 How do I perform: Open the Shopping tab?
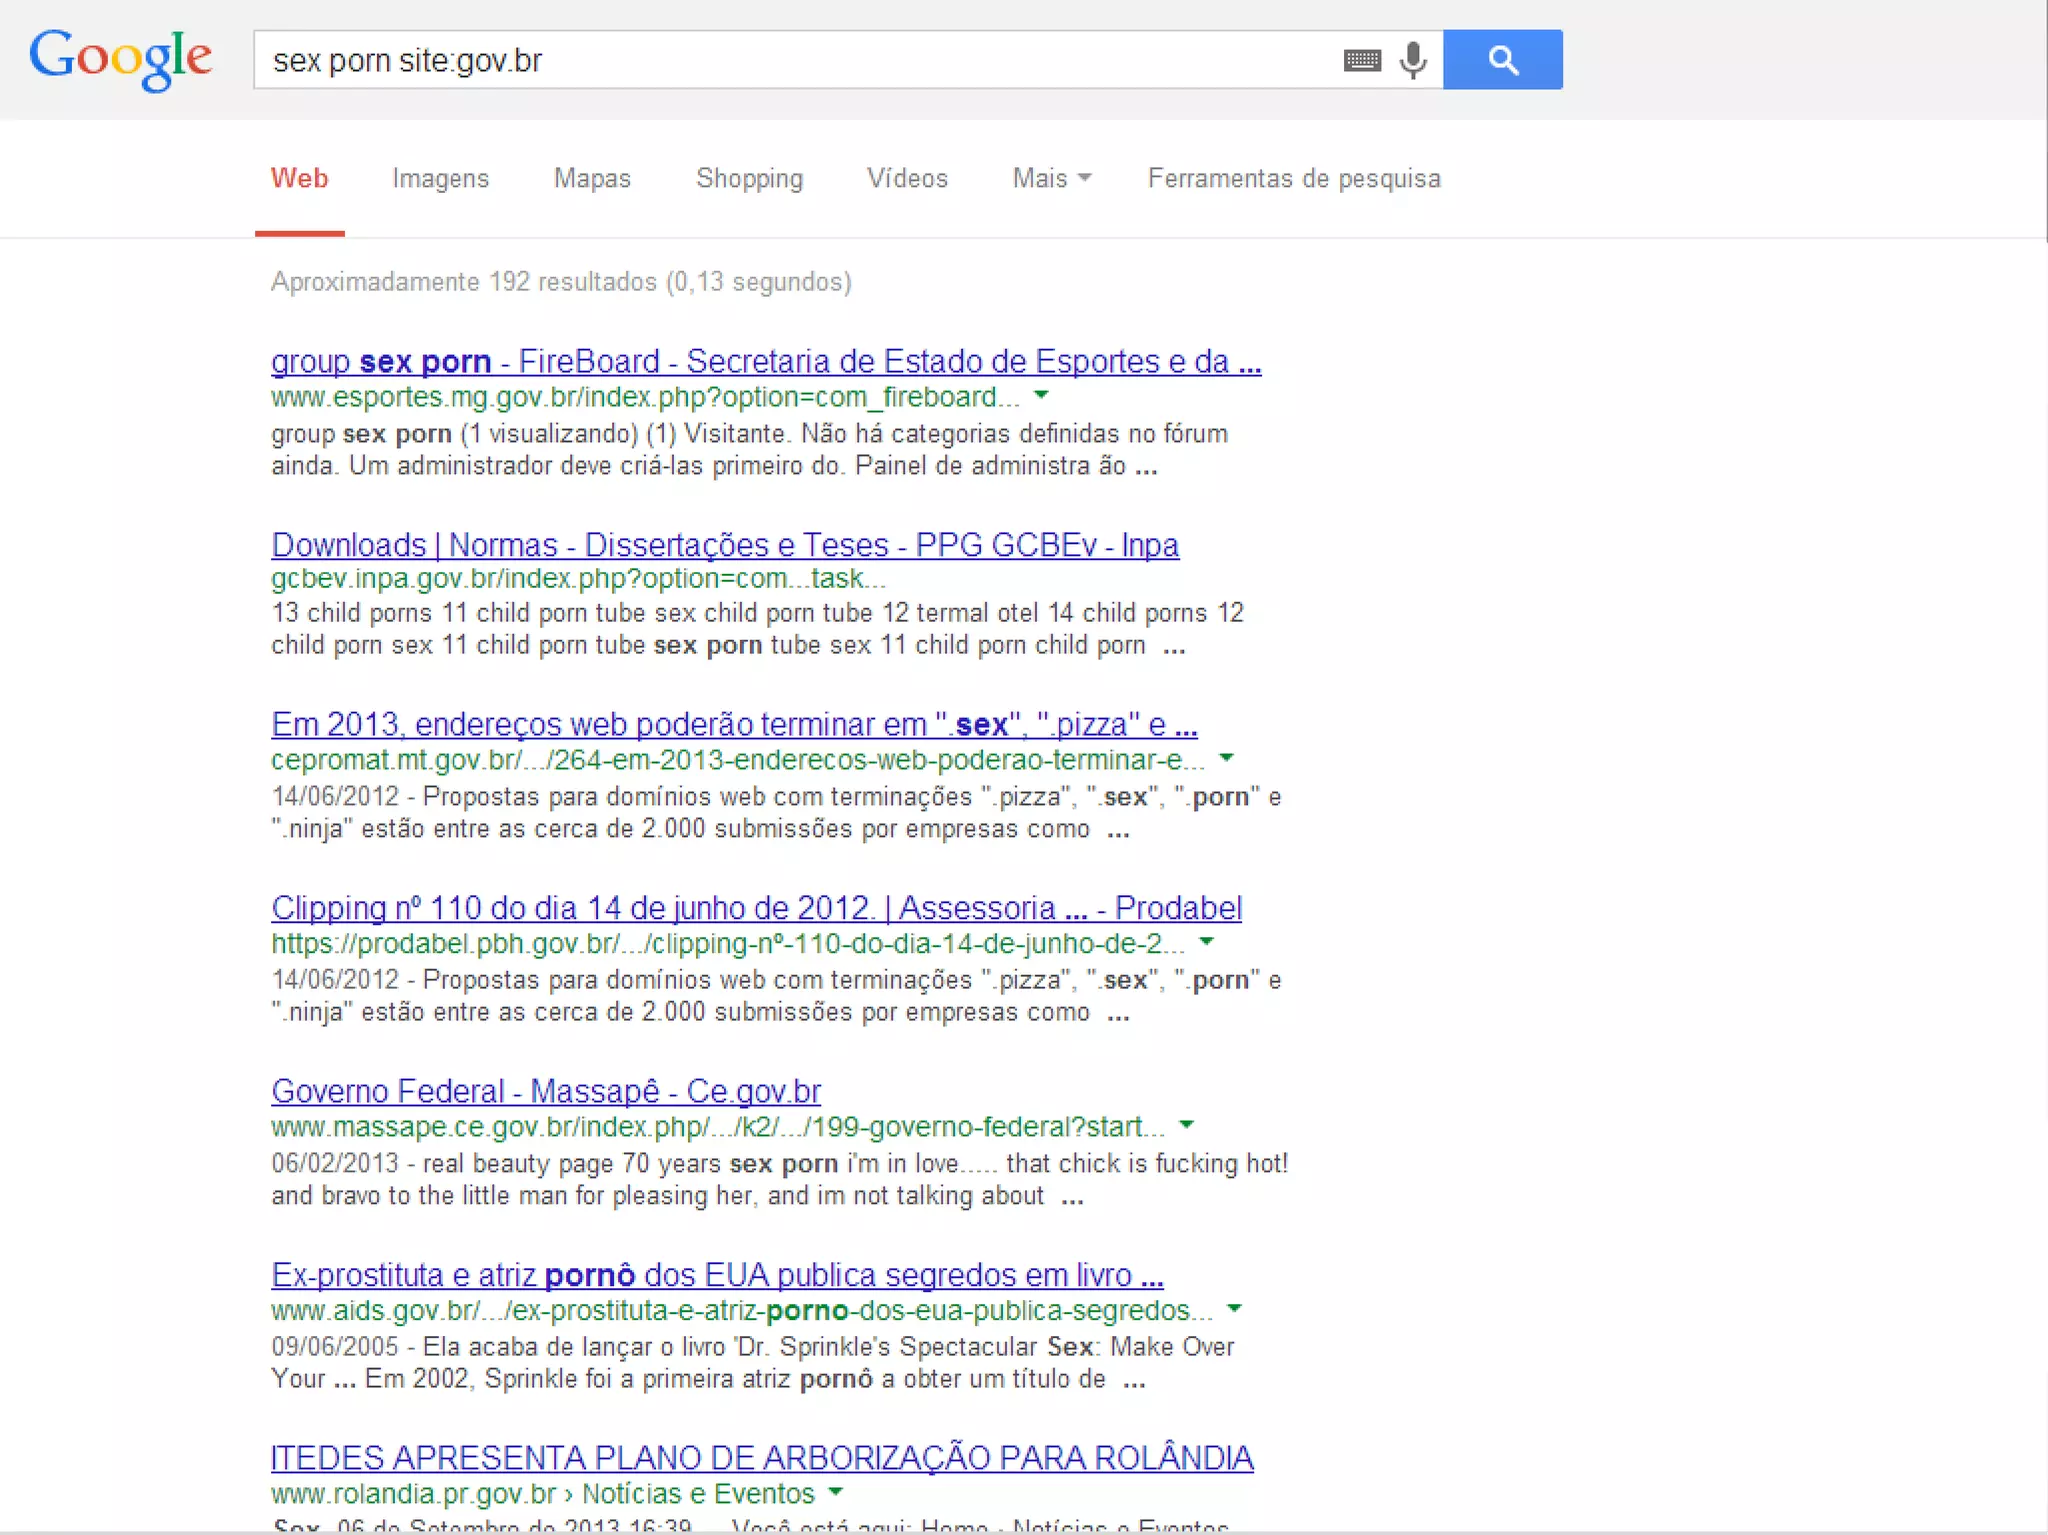click(749, 179)
